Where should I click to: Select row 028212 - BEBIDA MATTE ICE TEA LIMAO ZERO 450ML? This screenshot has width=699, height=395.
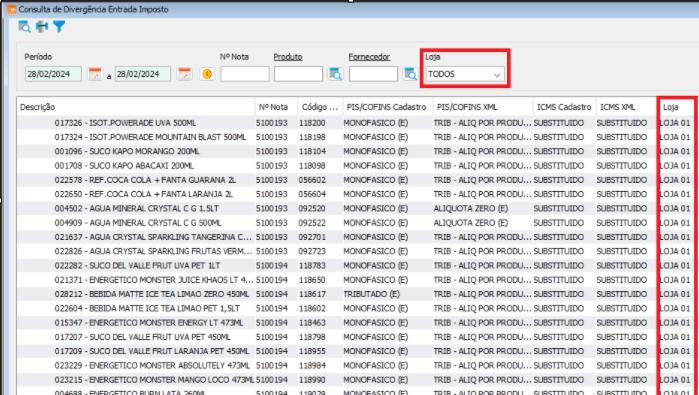(x=356, y=294)
